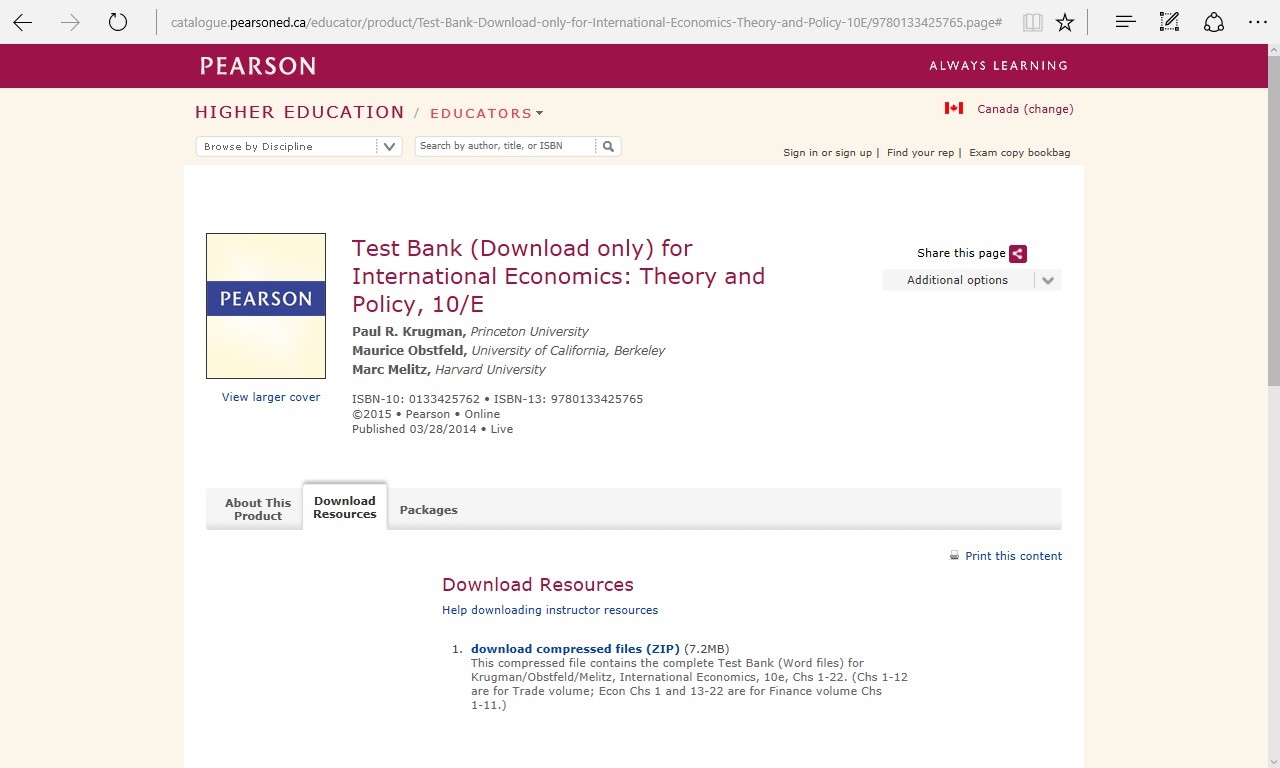The width and height of the screenshot is (1280, 768).
Task: Click the book cover thumbnail
Action: click(266, 306)
